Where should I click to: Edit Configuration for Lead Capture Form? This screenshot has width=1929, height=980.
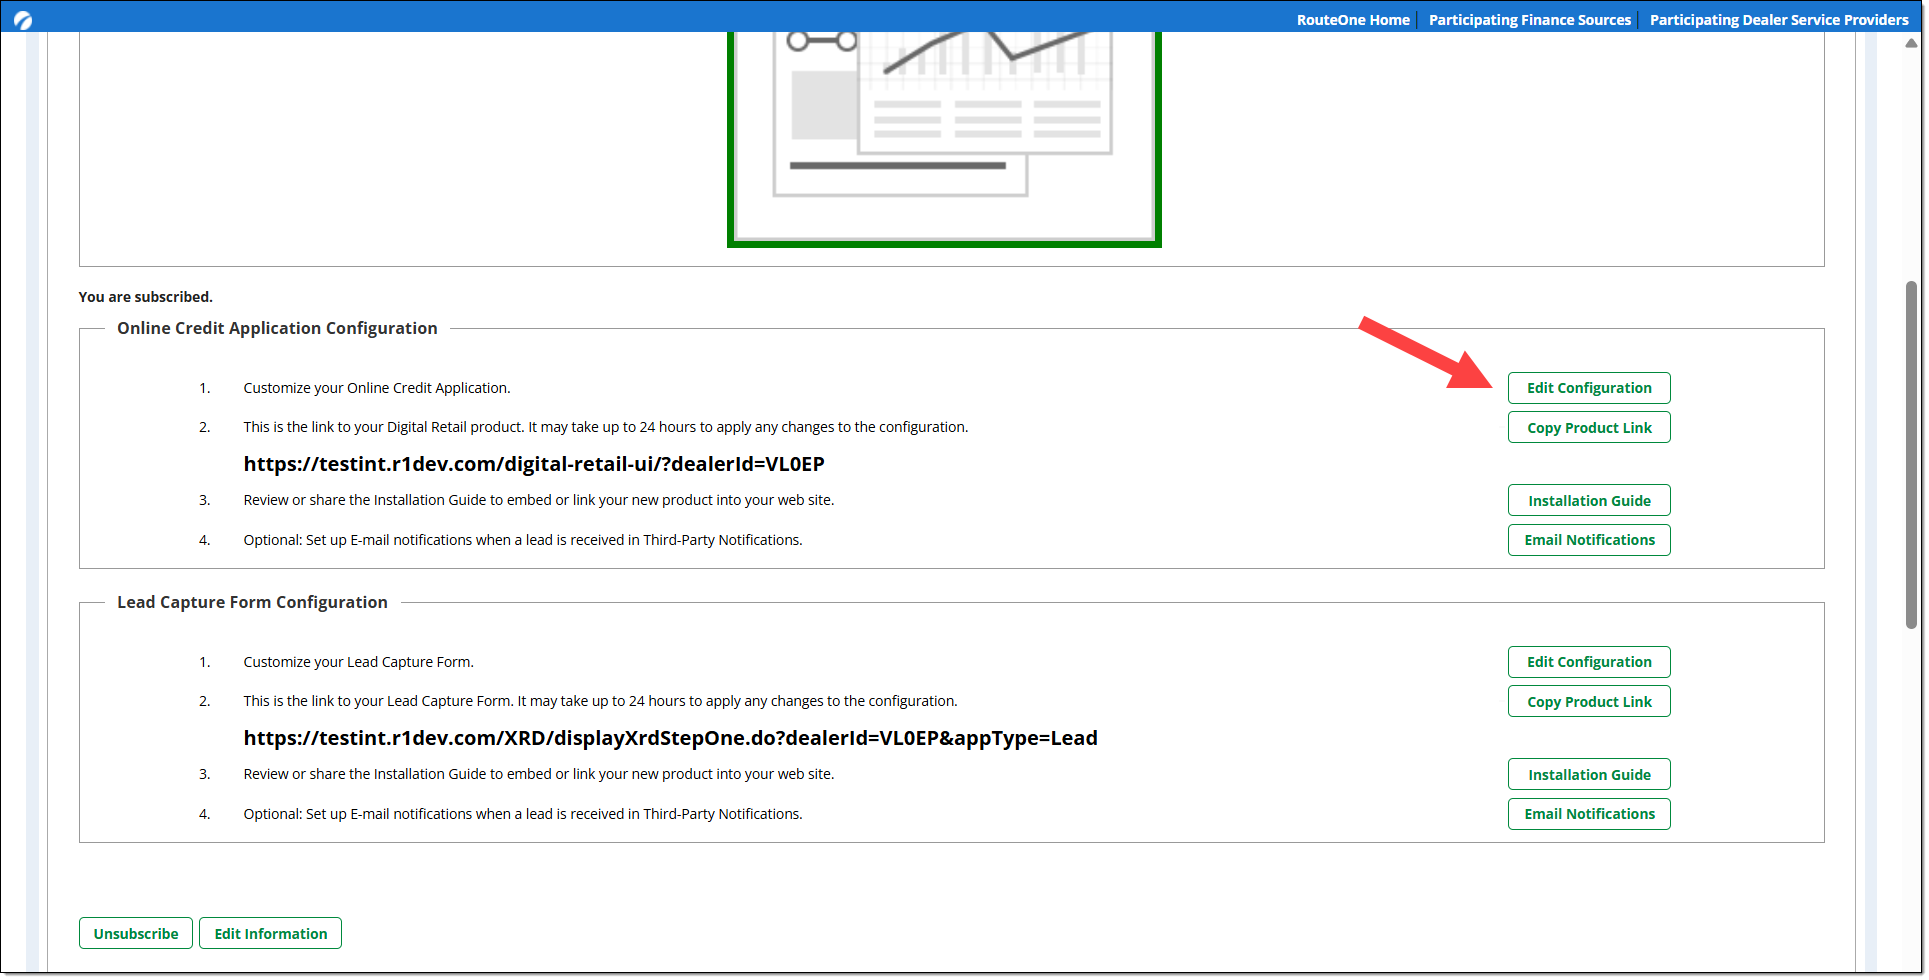pyautogui.click(x=1588, y=662)
